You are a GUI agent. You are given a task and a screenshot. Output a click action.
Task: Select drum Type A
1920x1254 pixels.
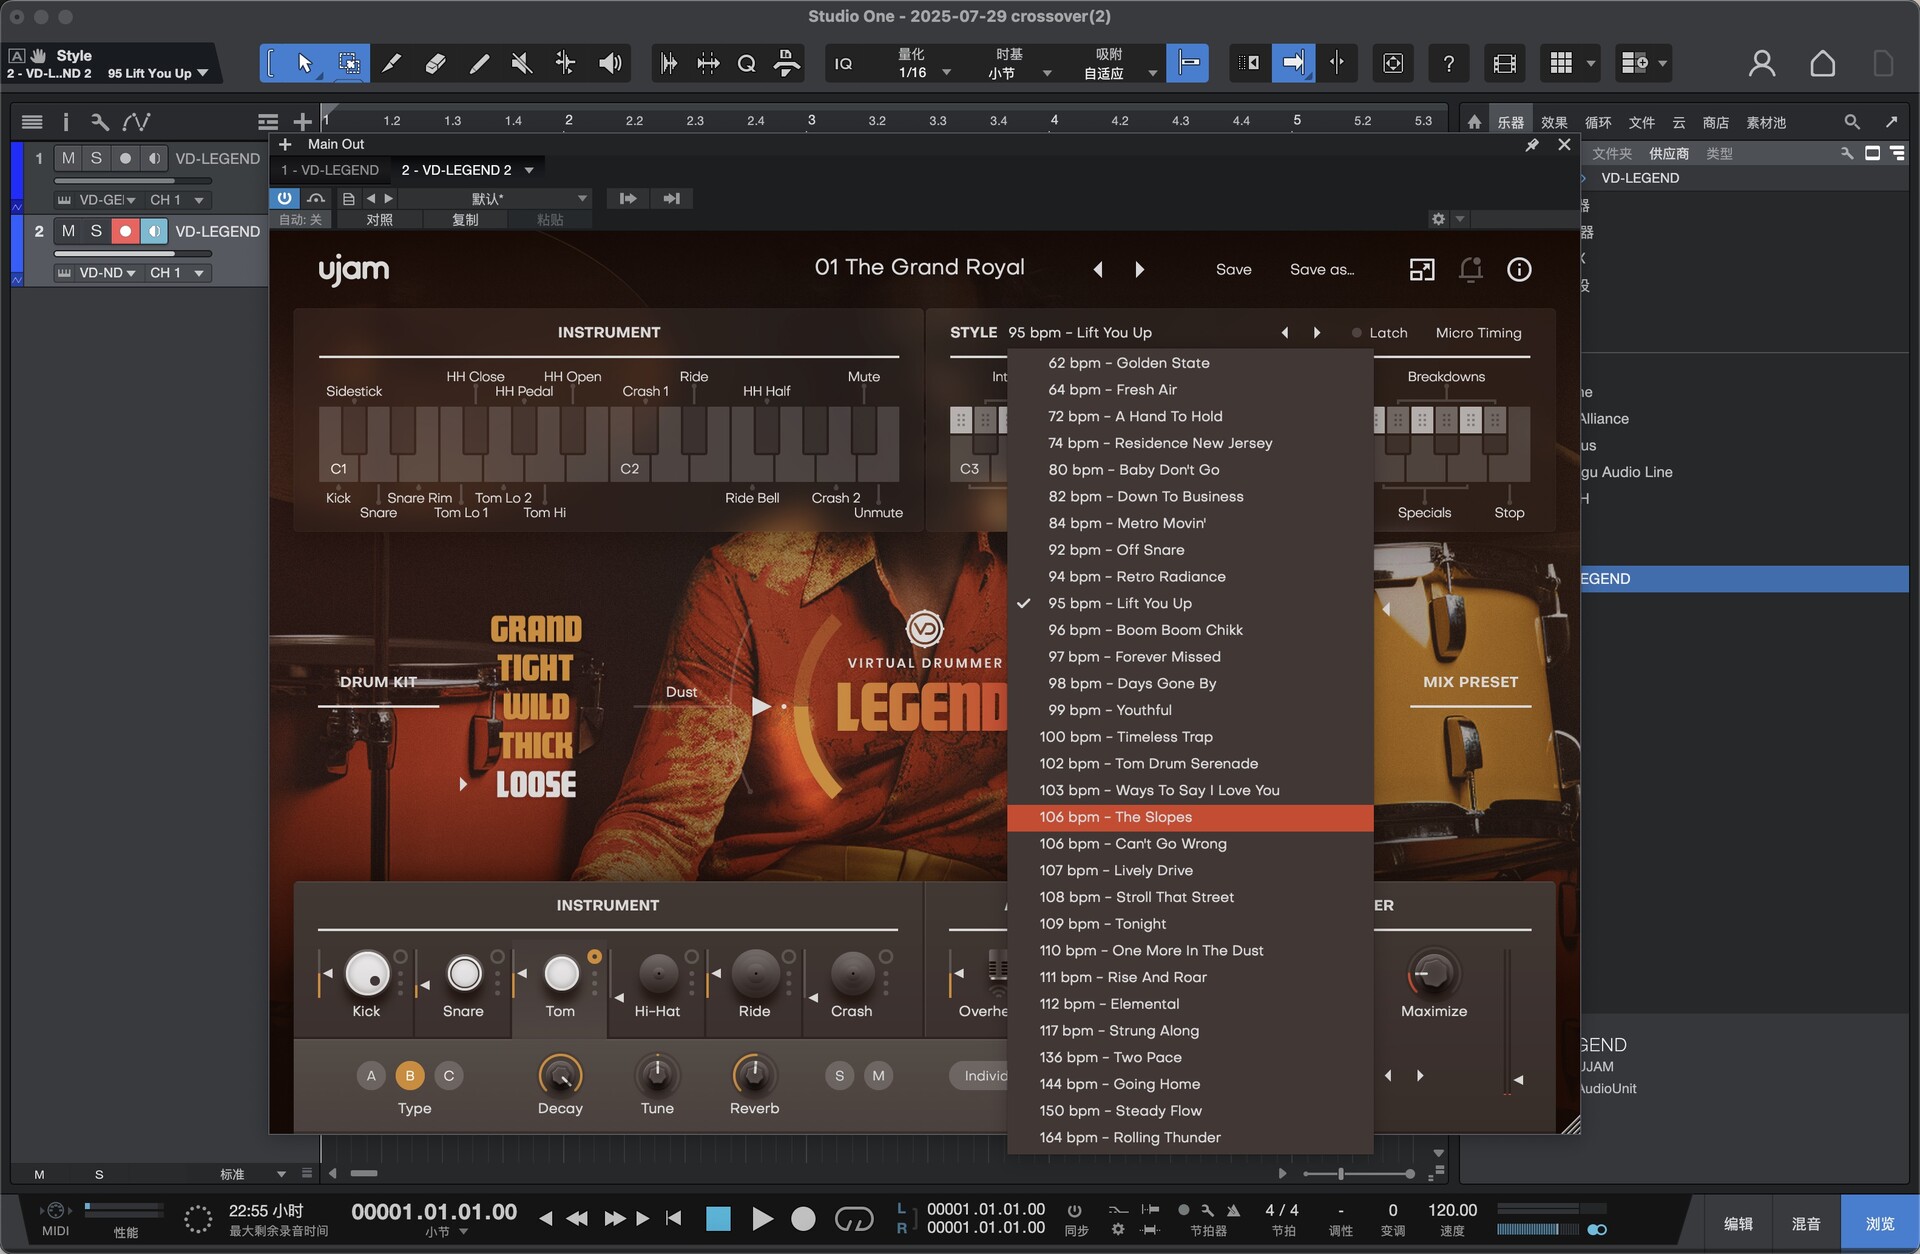(371, 1076)
